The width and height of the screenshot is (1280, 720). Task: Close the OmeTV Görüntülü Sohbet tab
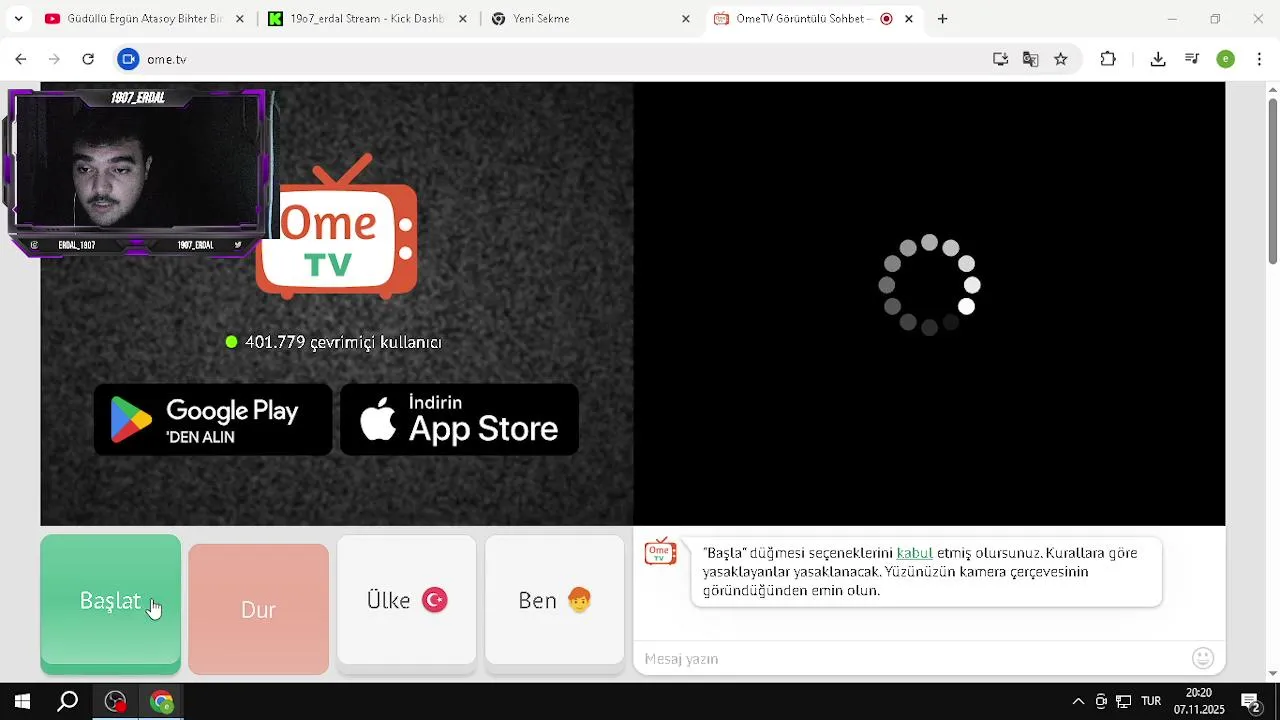[x=909, y=19]
